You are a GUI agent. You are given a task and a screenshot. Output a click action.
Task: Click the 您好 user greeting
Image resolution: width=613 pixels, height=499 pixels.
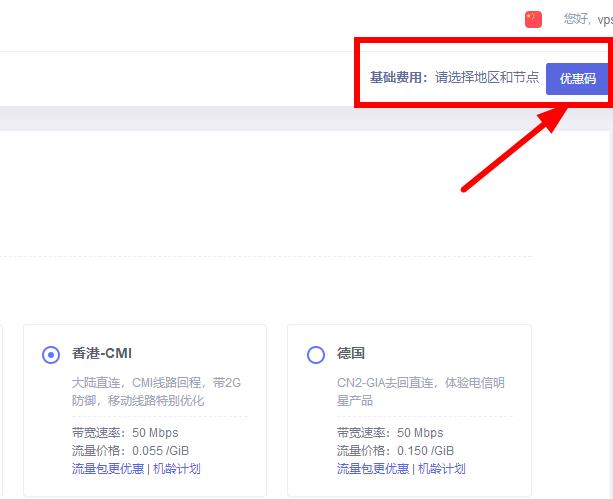coord(588,19)
